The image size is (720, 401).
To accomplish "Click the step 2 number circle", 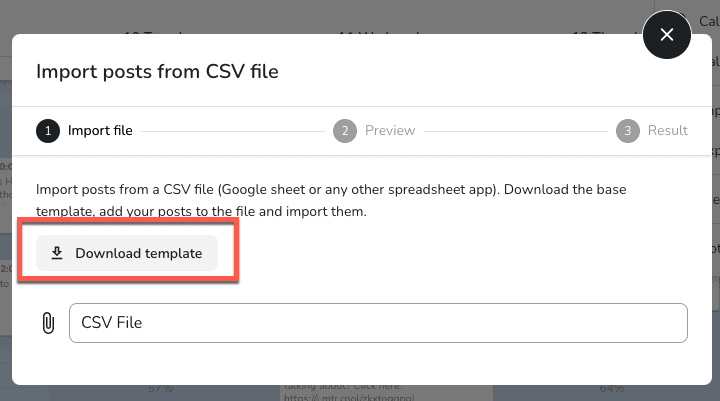I will 345,131.
